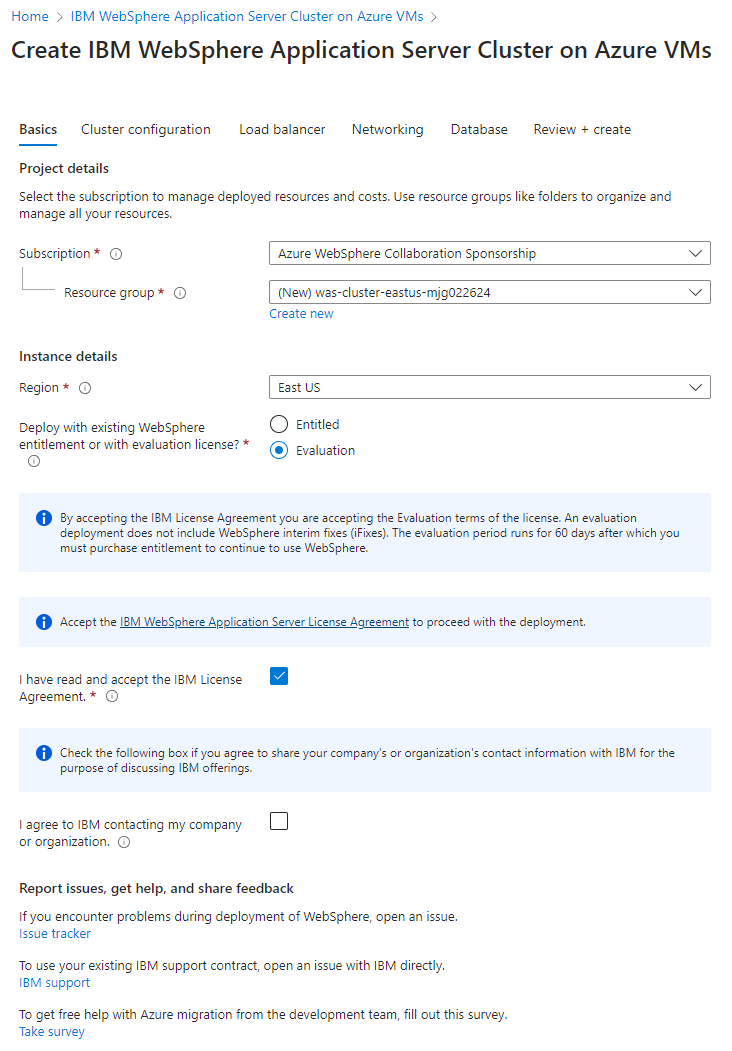This screenshot has width=732, height=1051.
Task: Click the blue info icon in the contact sharing banner
Action: click(43, 753)
